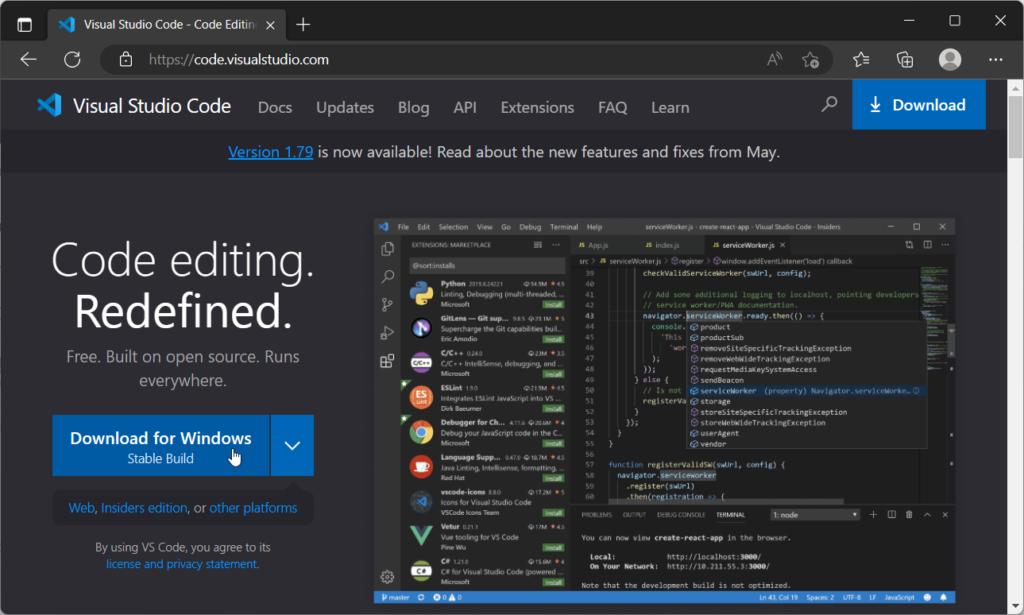
Task: Open a new browser tab
Action: coord(303,25)
